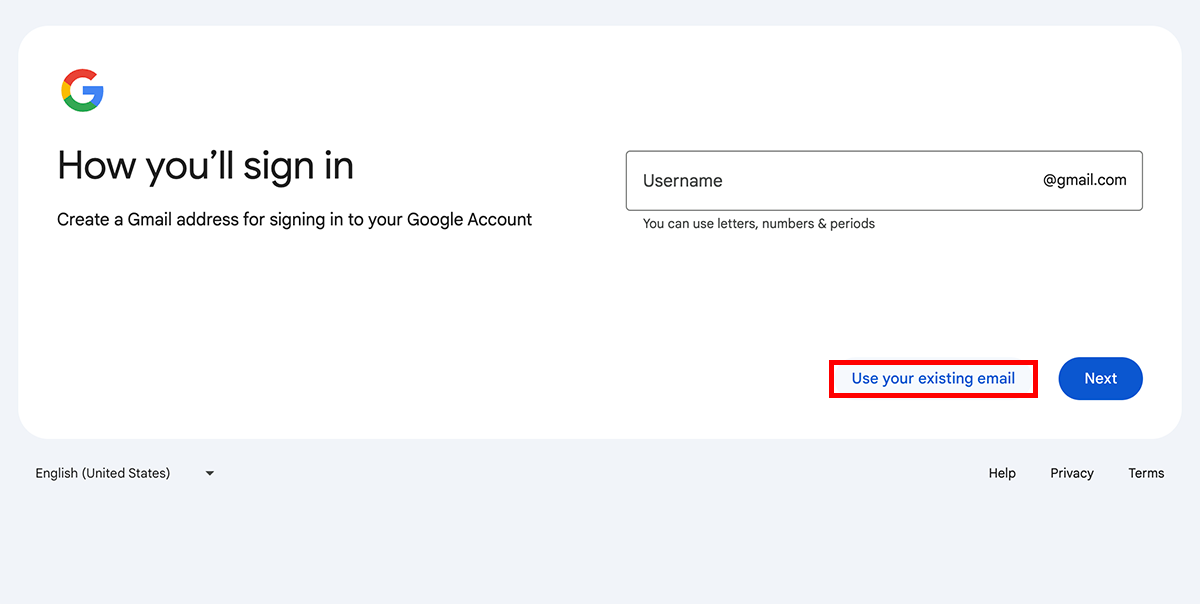Focus the Username input field

click(x=884, y=181)
